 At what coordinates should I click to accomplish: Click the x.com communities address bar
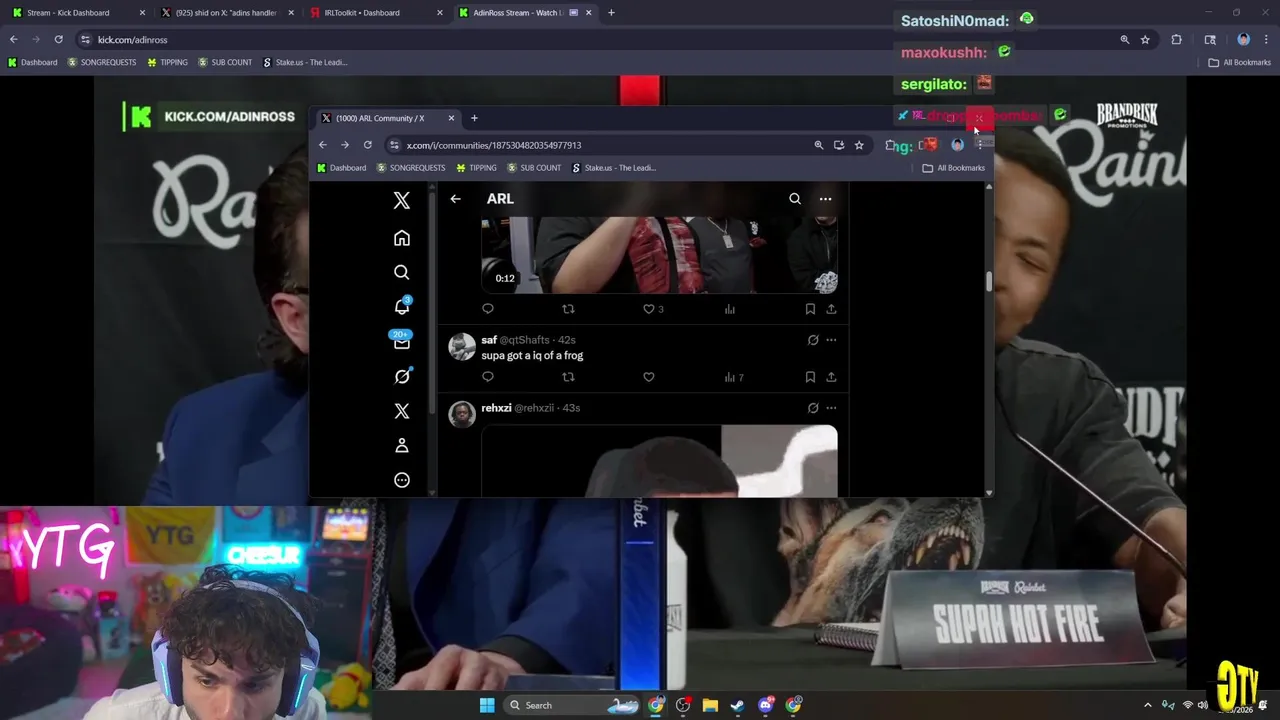click(x=600, y=145)
